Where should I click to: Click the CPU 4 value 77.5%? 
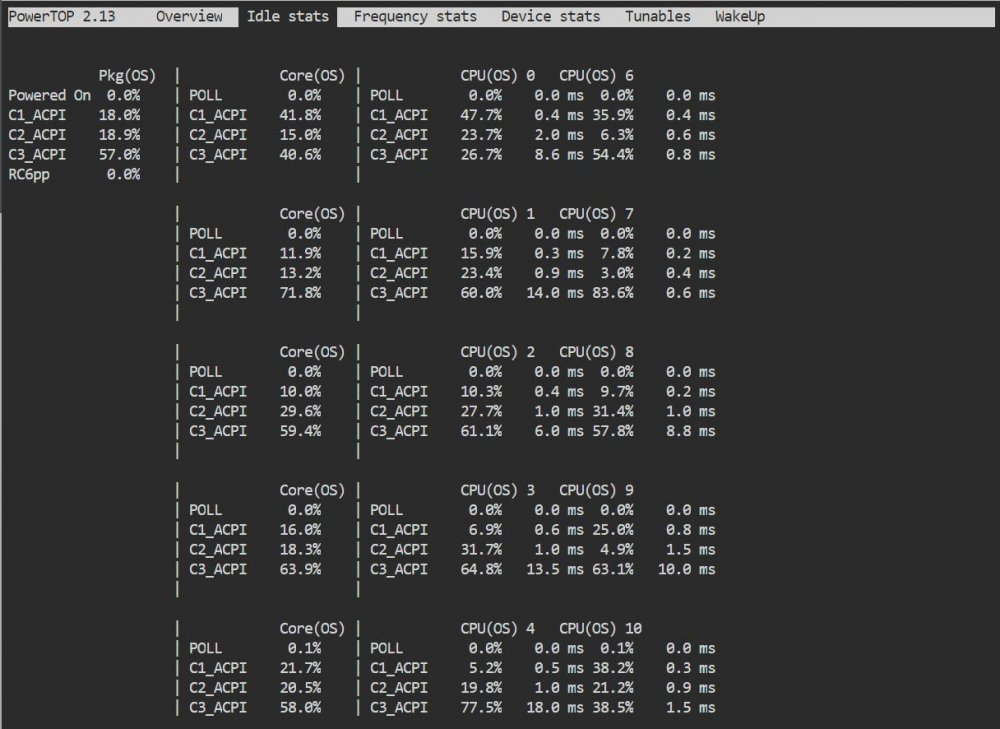tap(482, 708)
